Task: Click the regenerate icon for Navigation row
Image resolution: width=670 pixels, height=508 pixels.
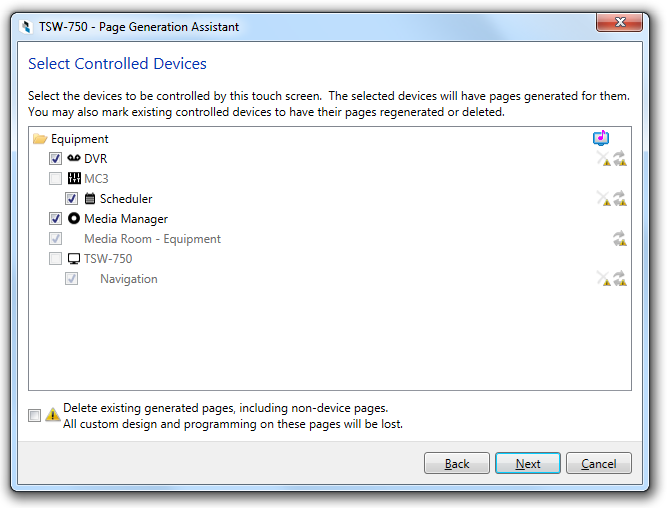Action: (x=620, y=279)
